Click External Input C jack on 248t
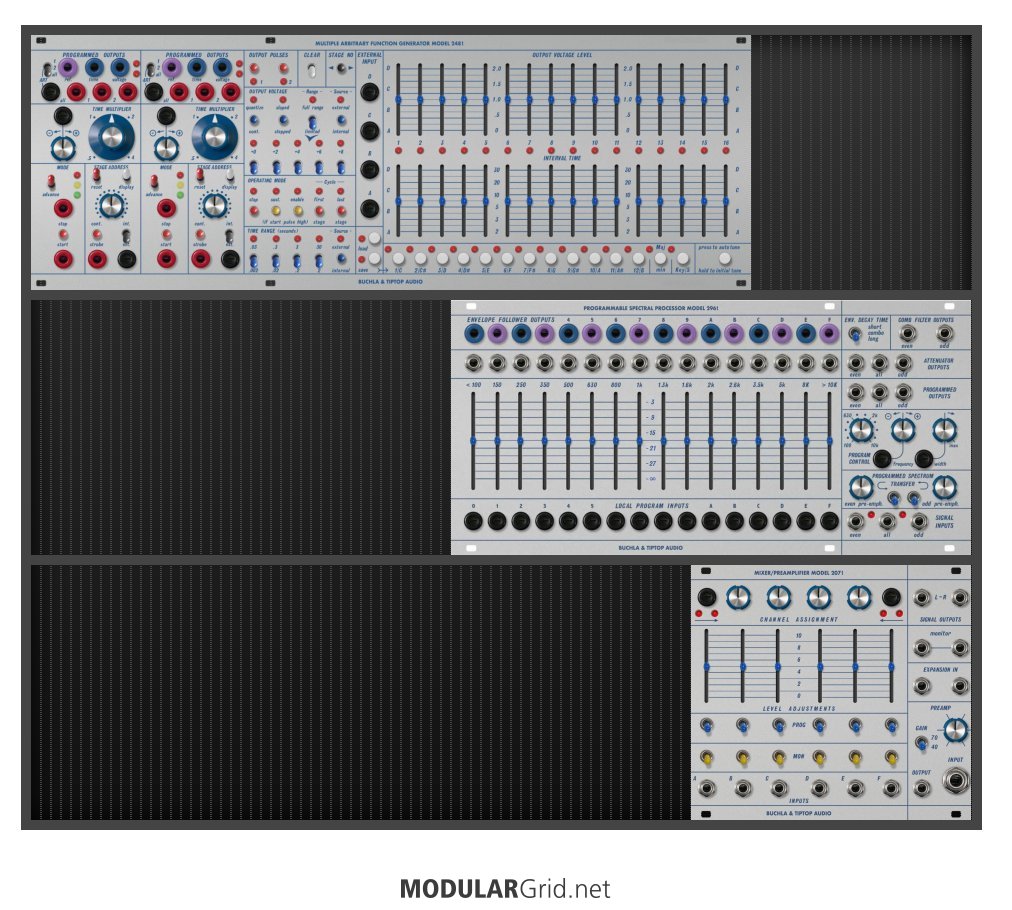Viewport: 1012px width, 910px height. 369,131
